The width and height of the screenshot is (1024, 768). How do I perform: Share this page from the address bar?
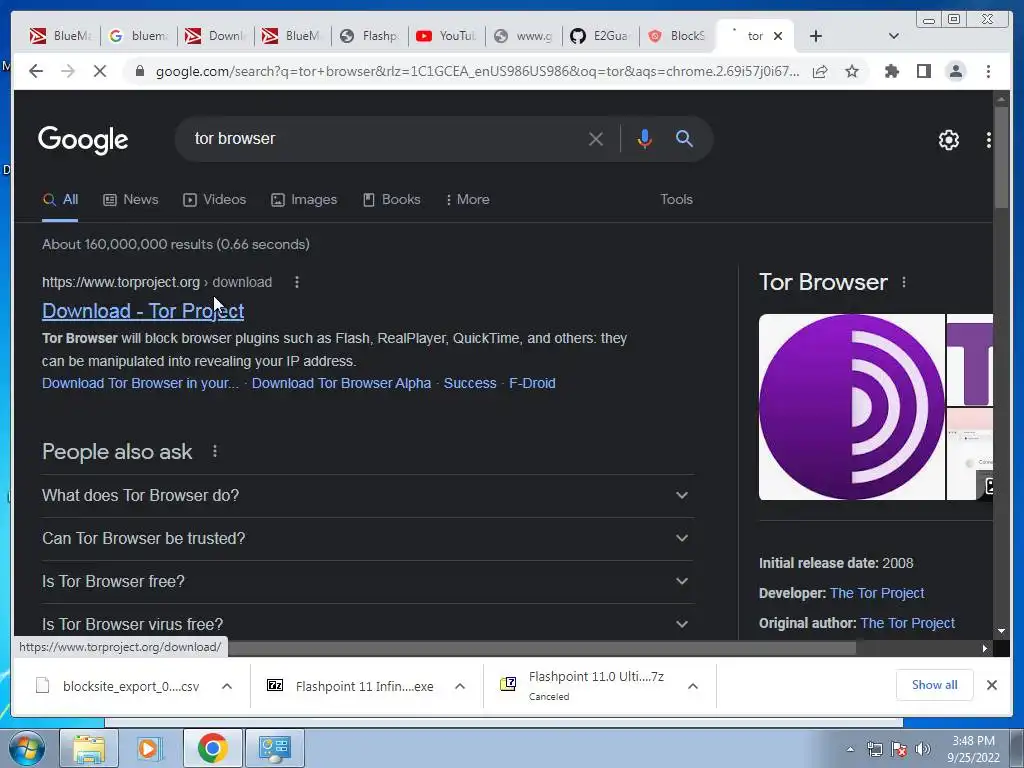pos(820,71)
